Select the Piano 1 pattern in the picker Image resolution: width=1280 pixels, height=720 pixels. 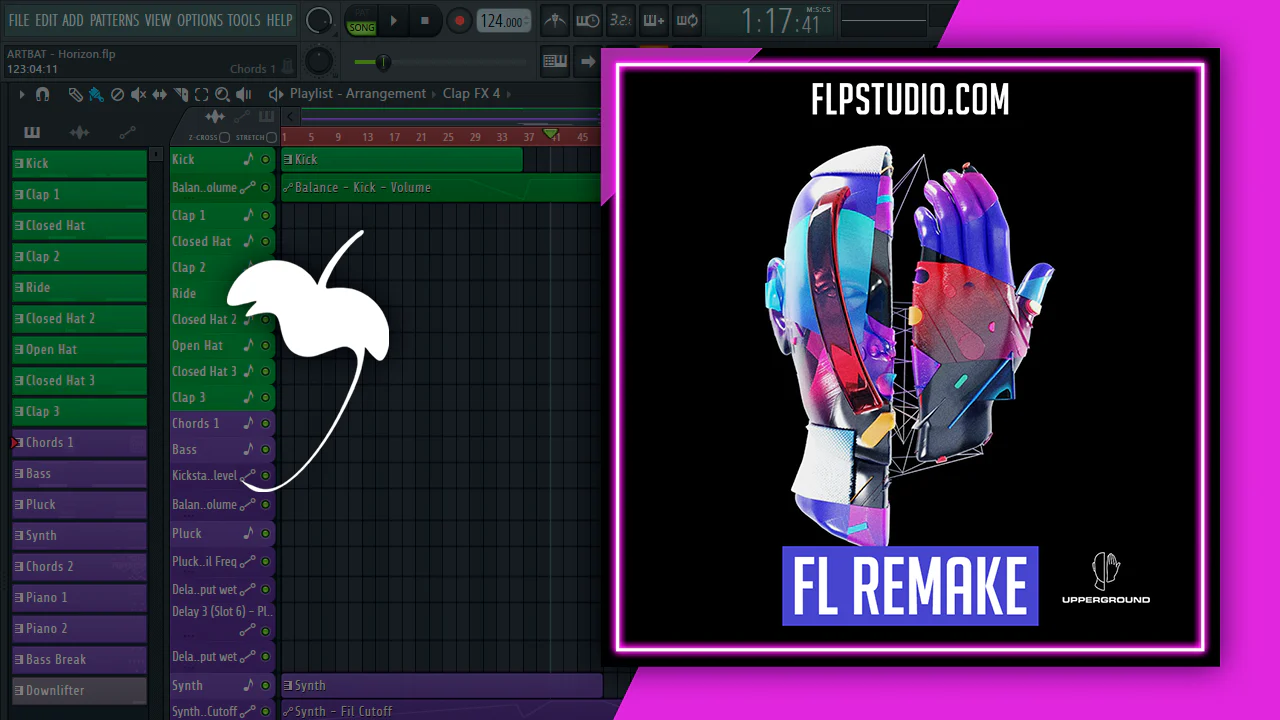click(x=79, y=597)
